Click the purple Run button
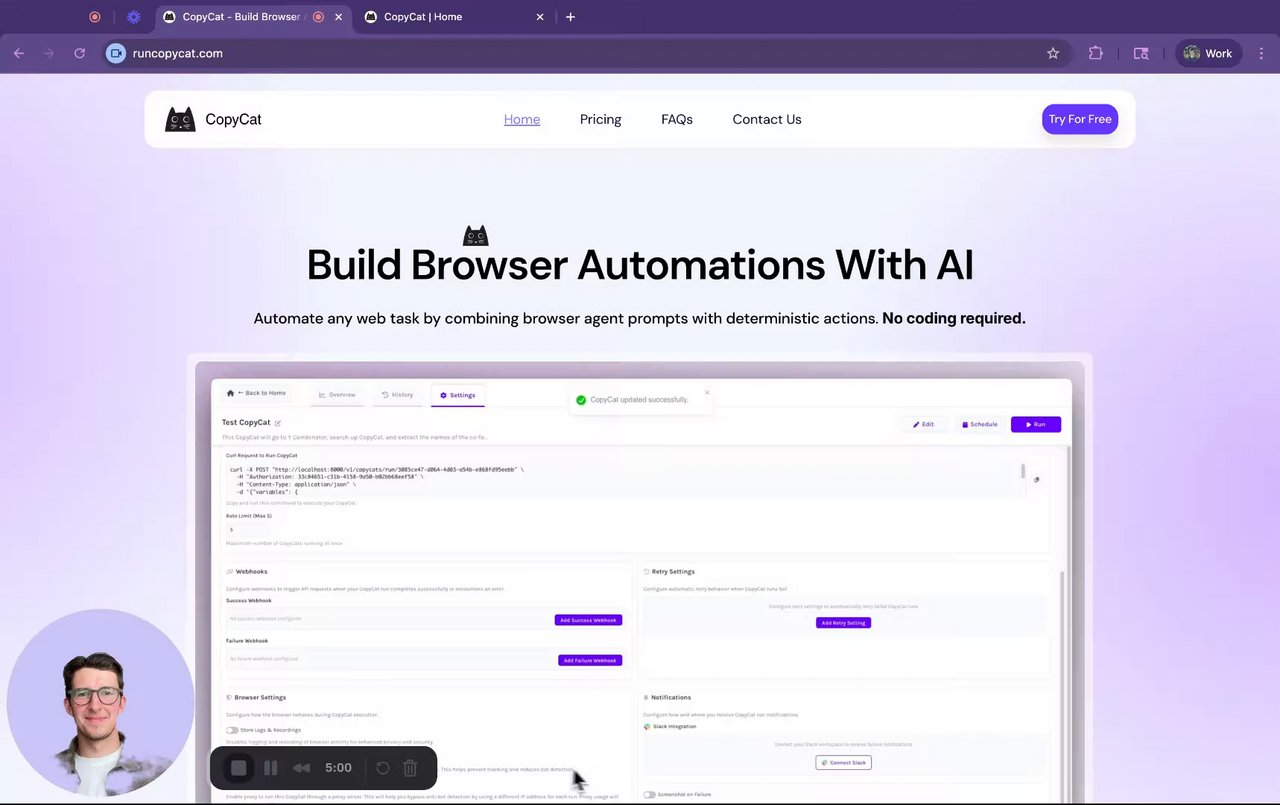This screenshot has height=805, width=1280. pyautogui.click(x=1036, y=424)
